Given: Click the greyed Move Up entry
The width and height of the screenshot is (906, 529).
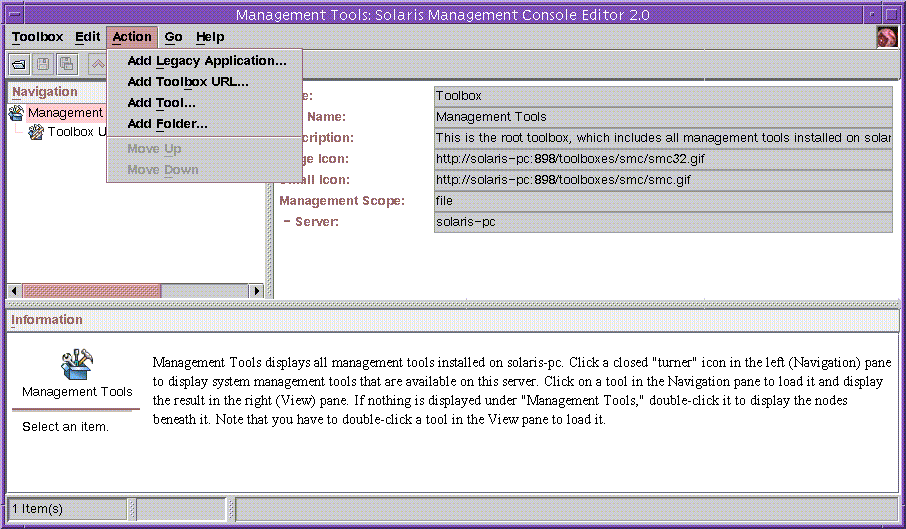Looking at the screenshot, I should coord(205,149).
